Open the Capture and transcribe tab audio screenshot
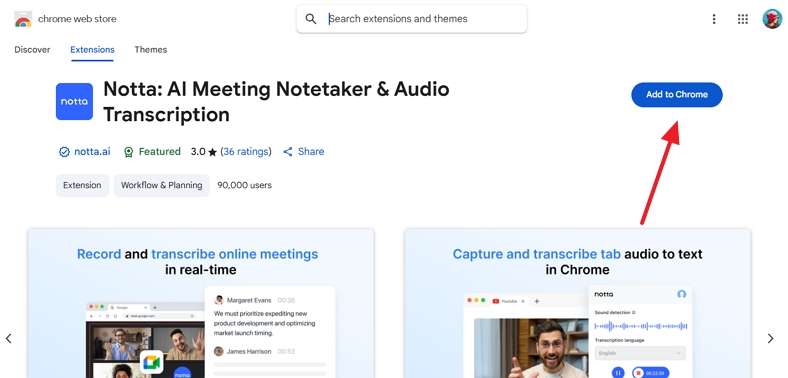The image size is (788, 378). (x=577, y=304)
